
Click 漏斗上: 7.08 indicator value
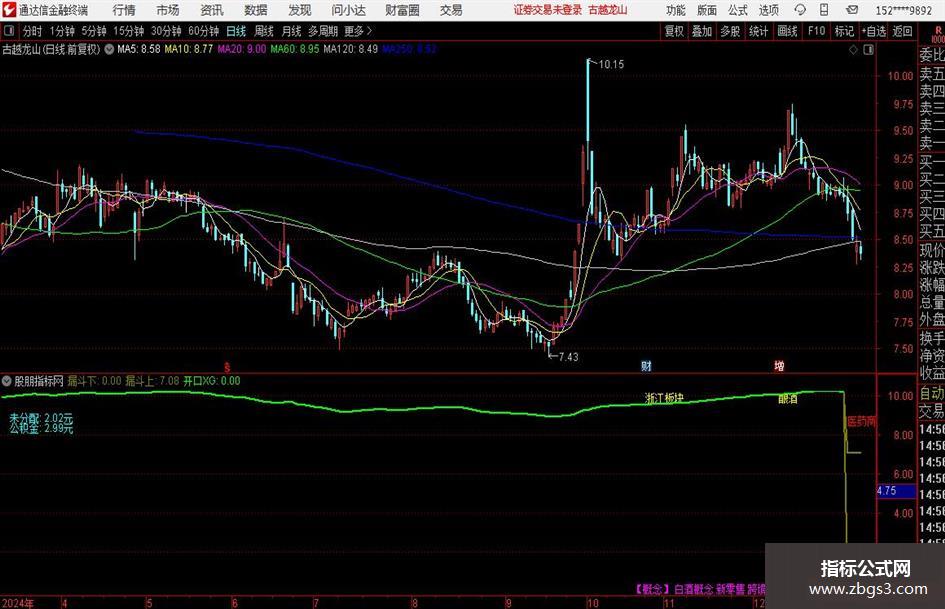152,381
